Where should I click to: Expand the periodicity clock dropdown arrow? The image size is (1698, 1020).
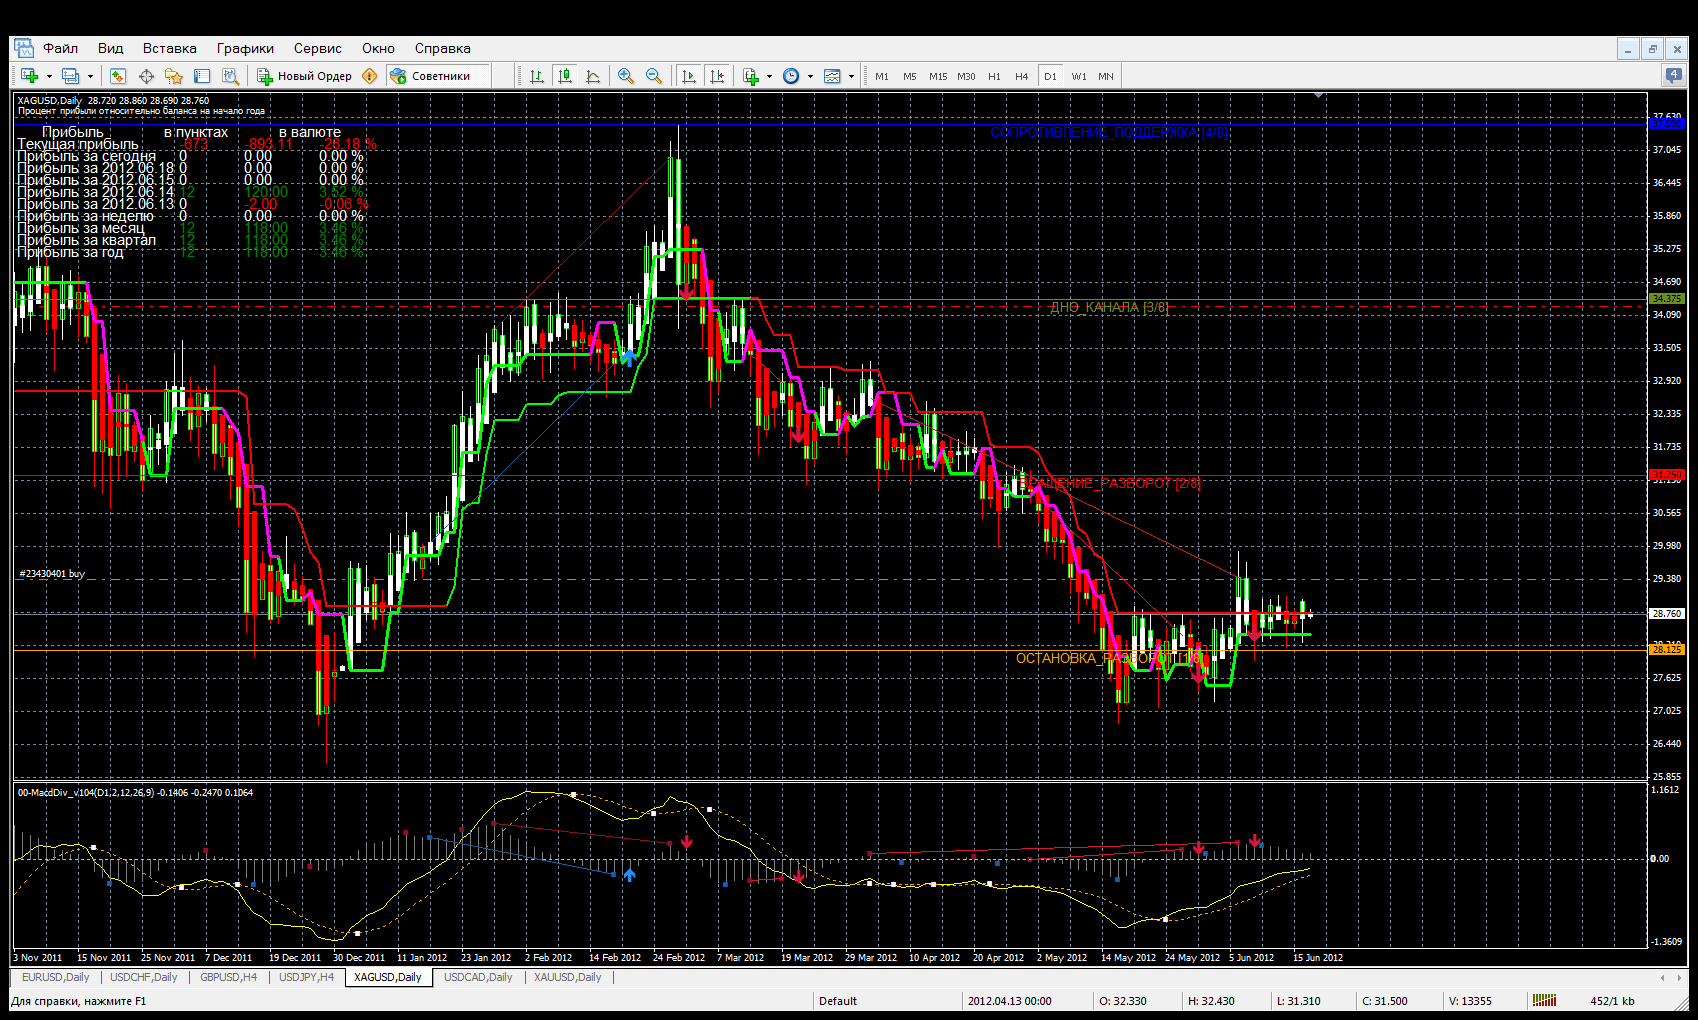click(810, 76)
